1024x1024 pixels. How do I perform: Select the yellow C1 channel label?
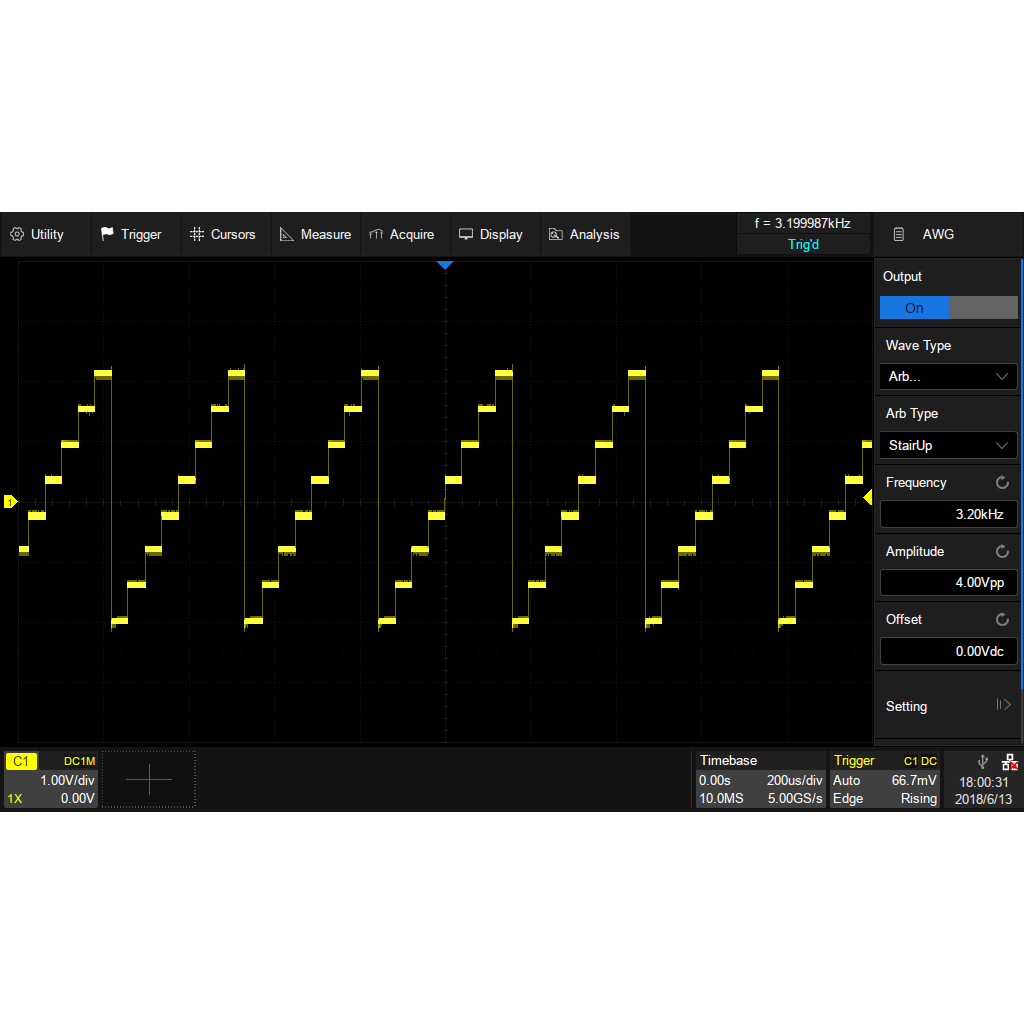[x=21, y=762]
